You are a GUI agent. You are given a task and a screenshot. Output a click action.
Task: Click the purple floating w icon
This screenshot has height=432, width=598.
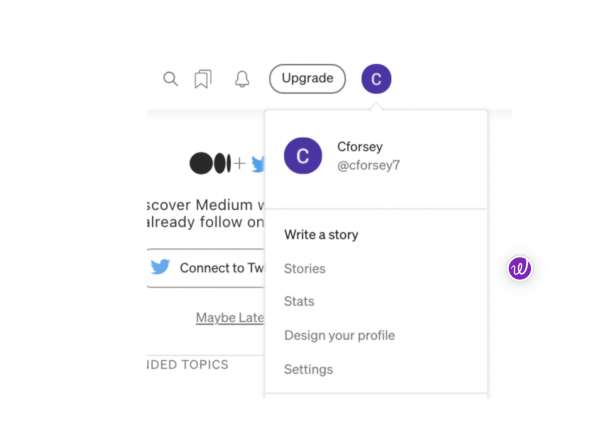click(519, 268)
